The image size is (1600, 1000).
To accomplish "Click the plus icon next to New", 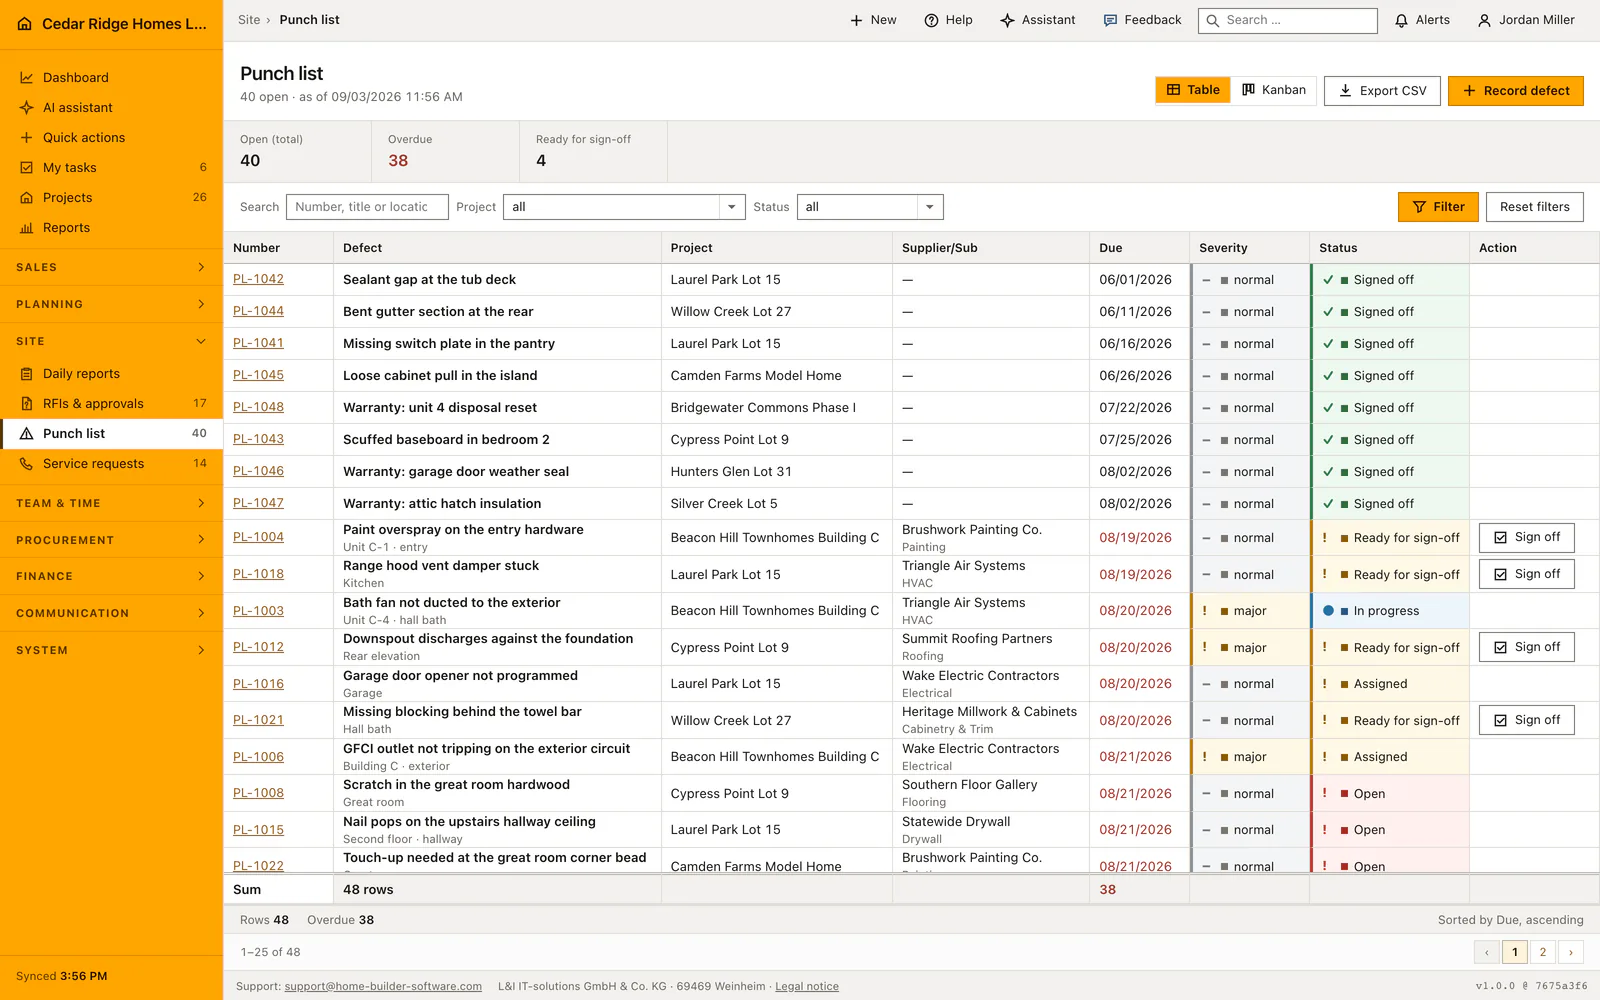I will point(856,20).
